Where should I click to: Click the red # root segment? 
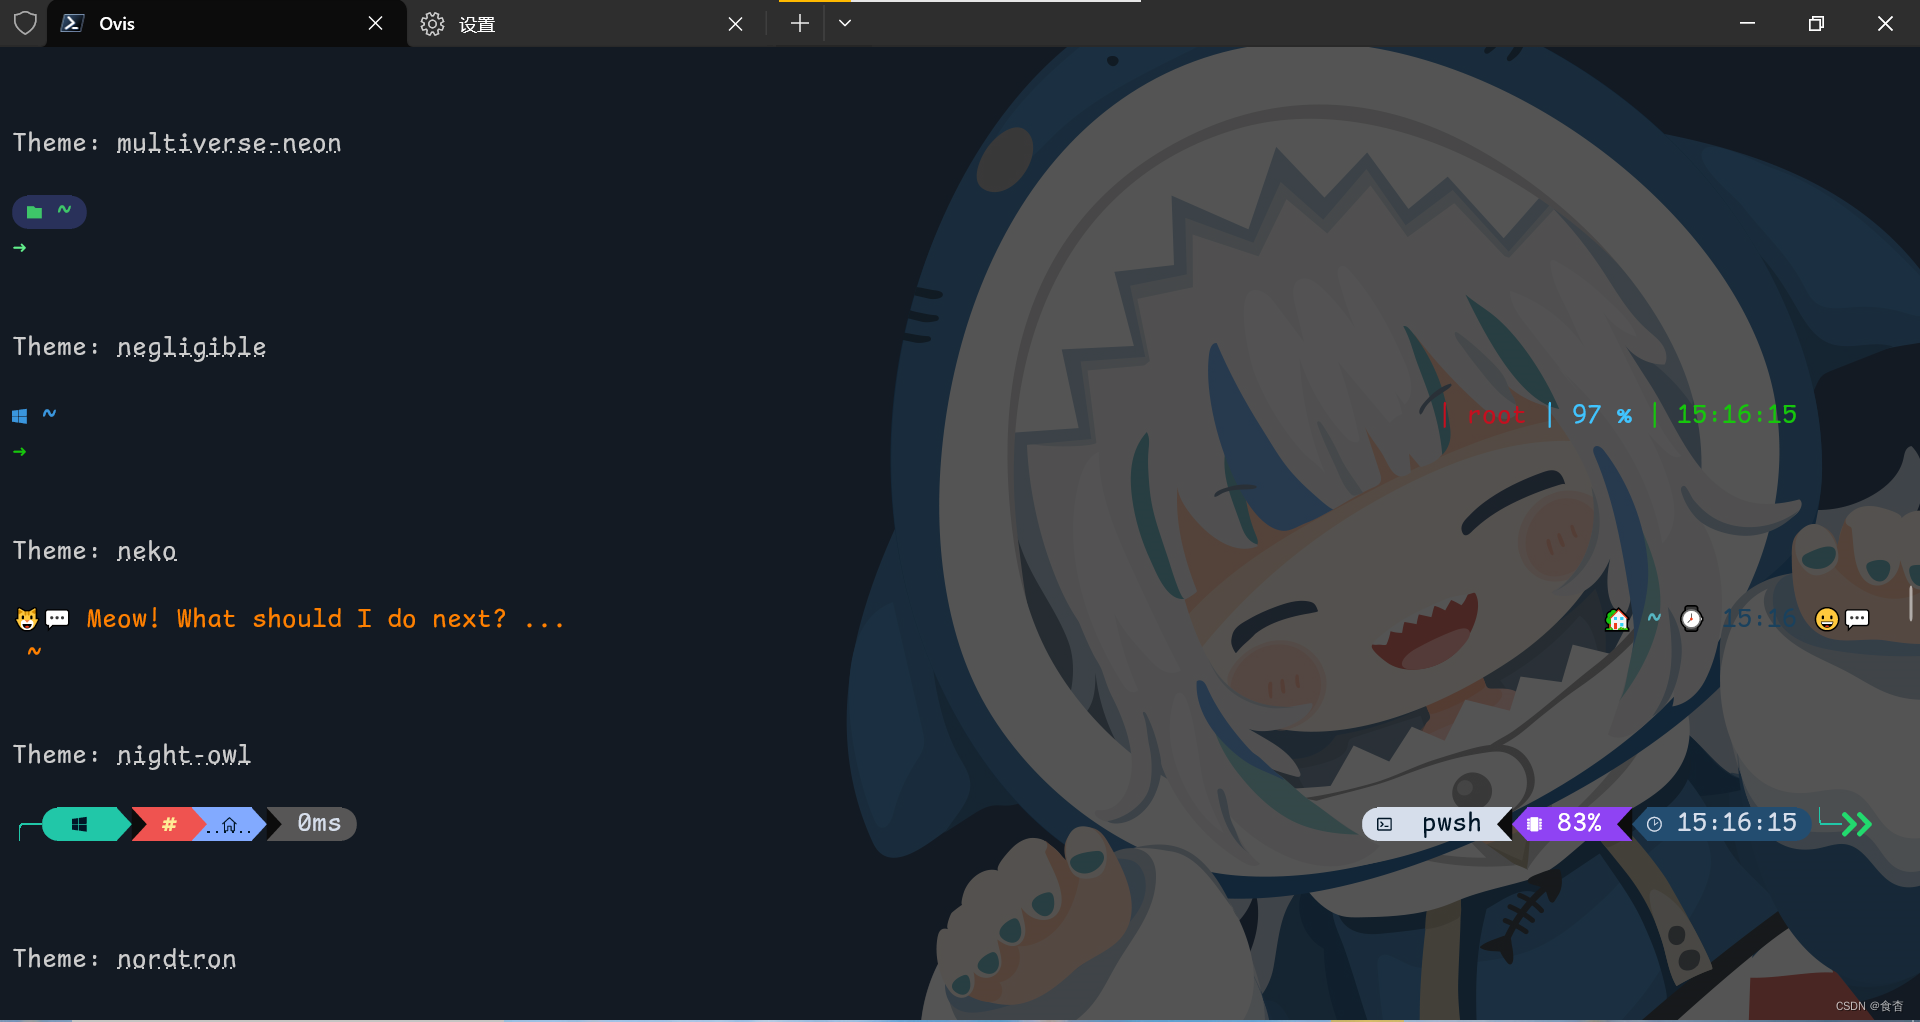coord(168,824)
